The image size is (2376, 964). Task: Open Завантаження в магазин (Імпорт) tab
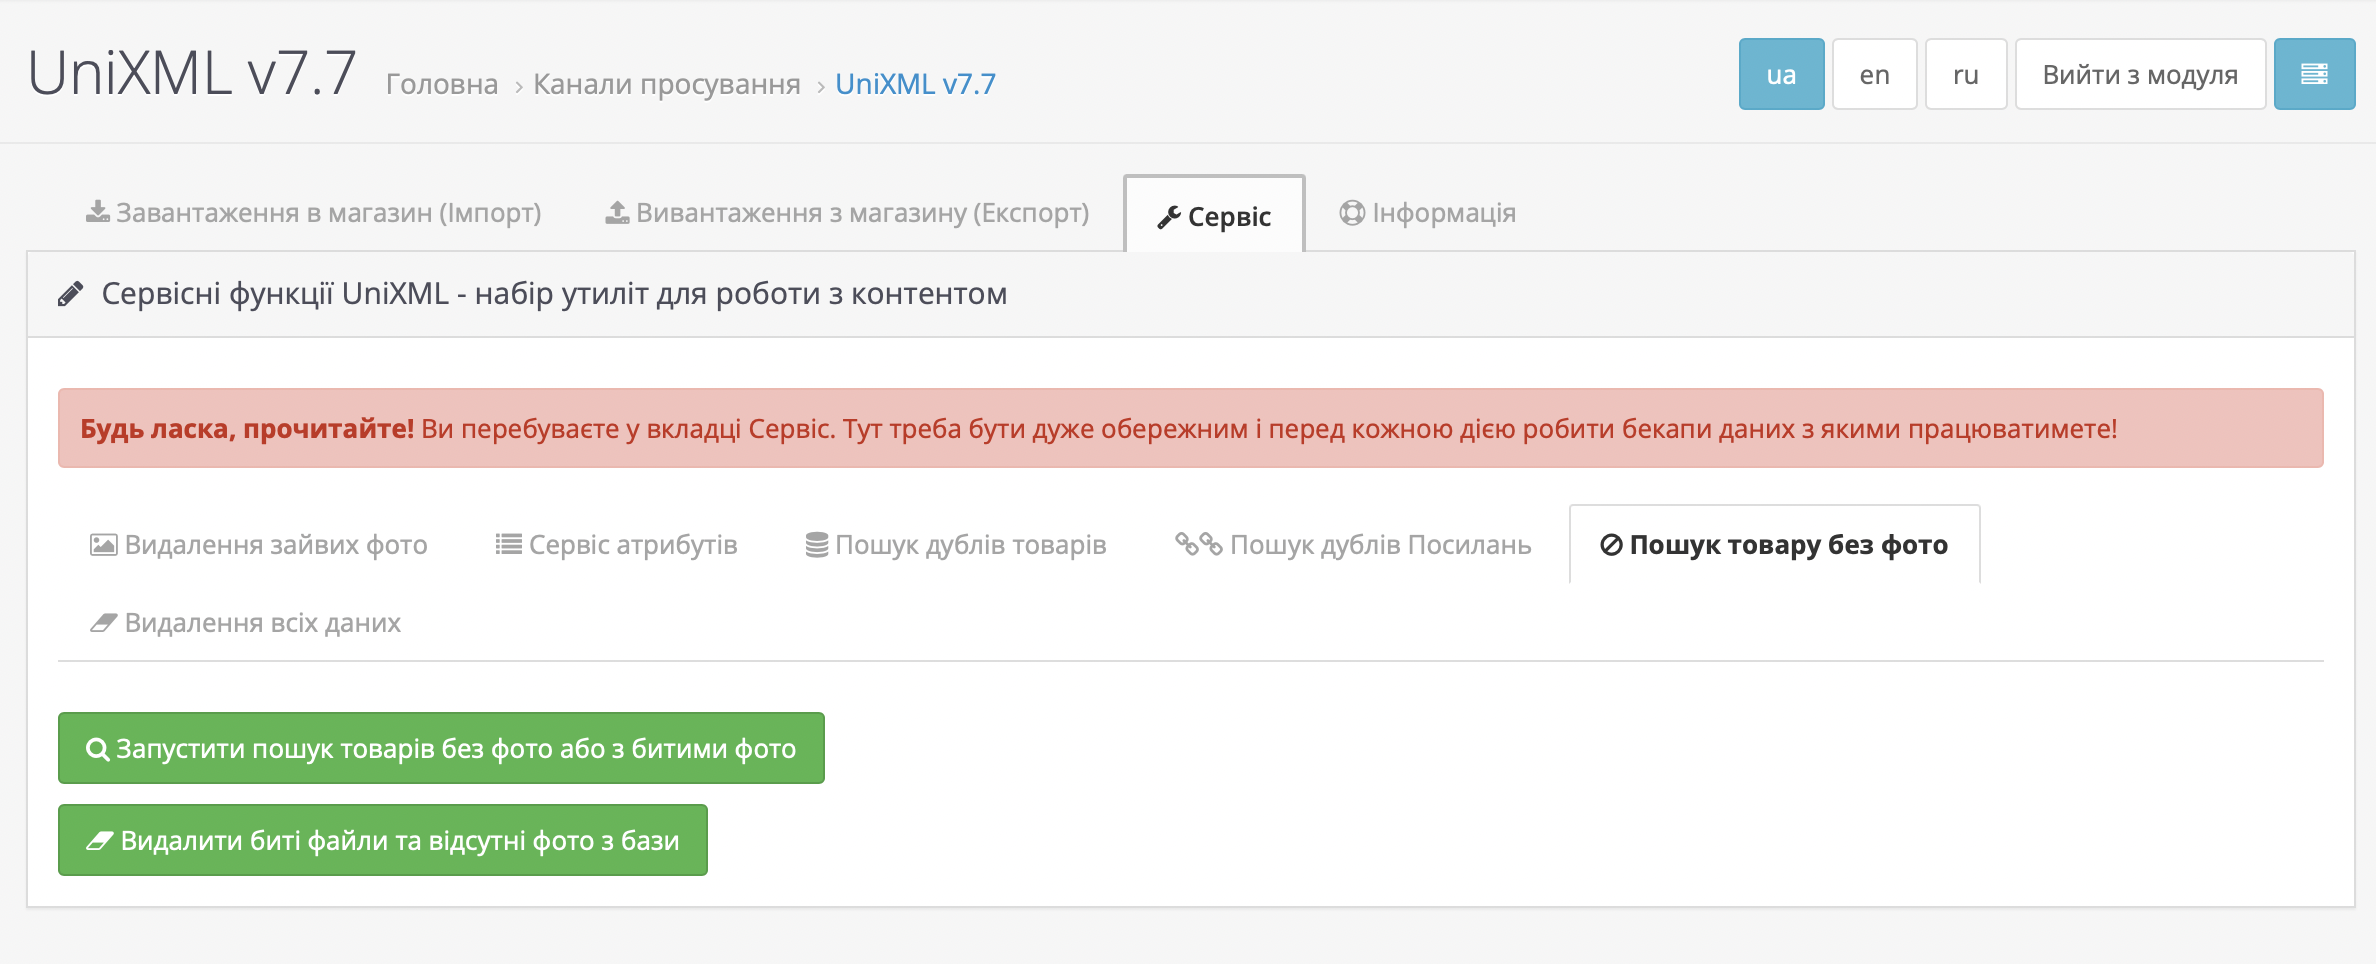point(314,213)
